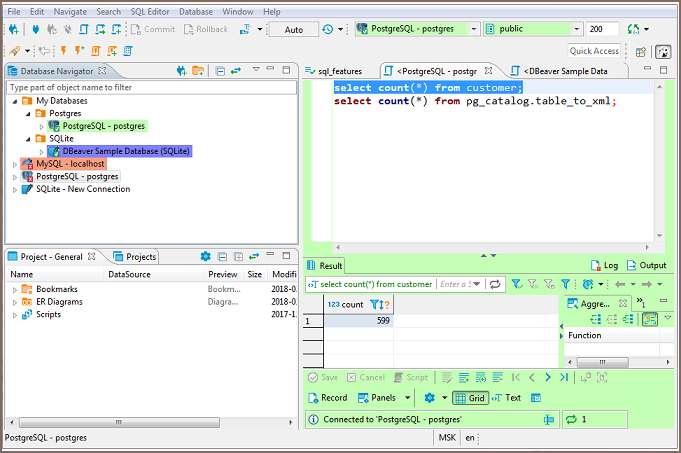The image size is (681, 453).
Task: Open the public schema dropdown
Action: coord(532,29)
